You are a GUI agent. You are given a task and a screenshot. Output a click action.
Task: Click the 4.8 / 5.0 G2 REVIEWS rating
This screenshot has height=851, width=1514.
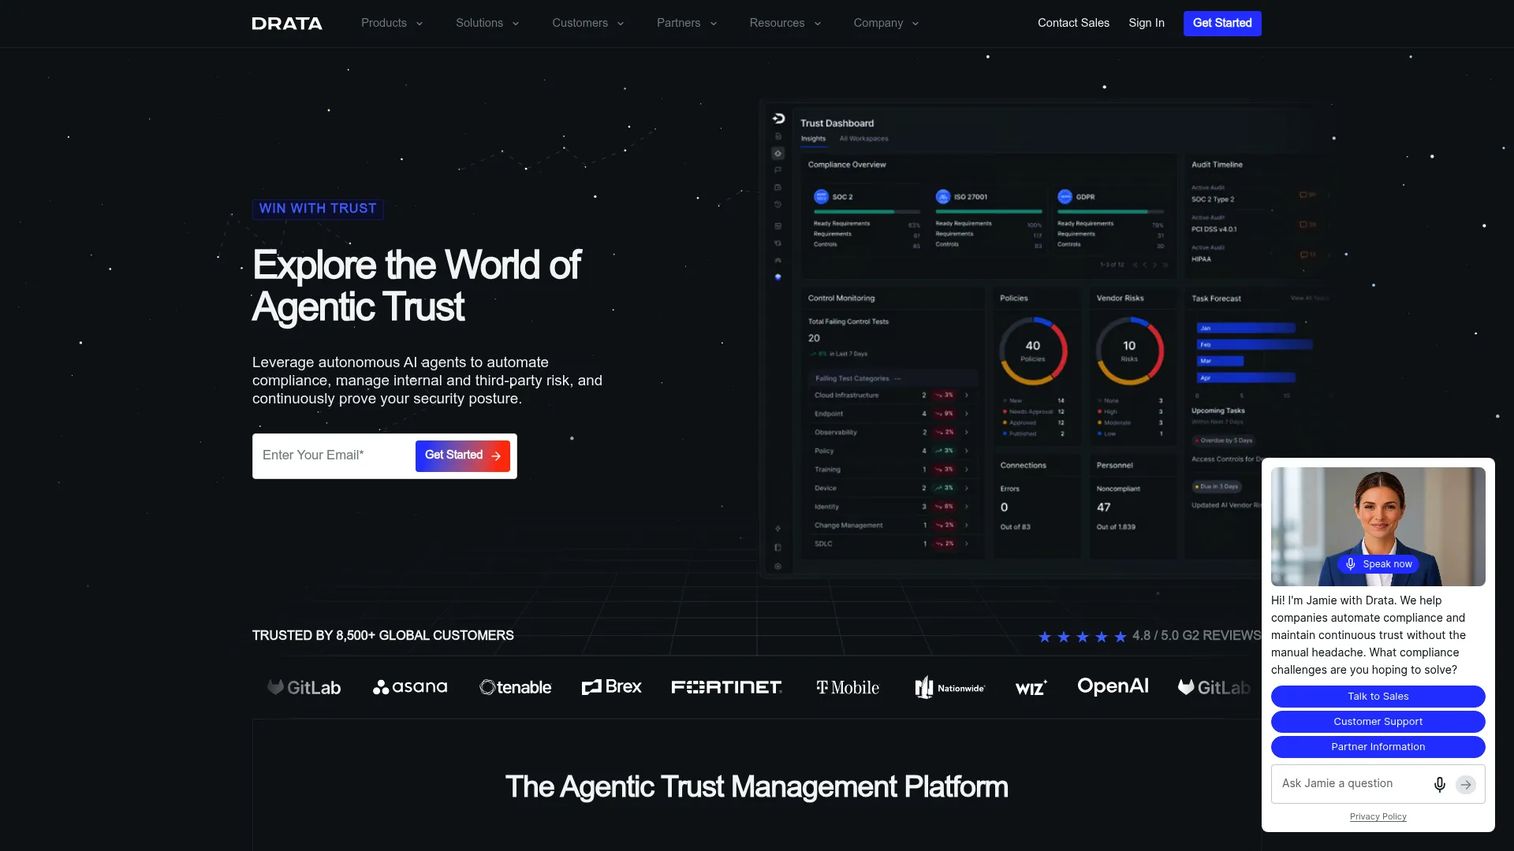click(x=1149, y=636)
